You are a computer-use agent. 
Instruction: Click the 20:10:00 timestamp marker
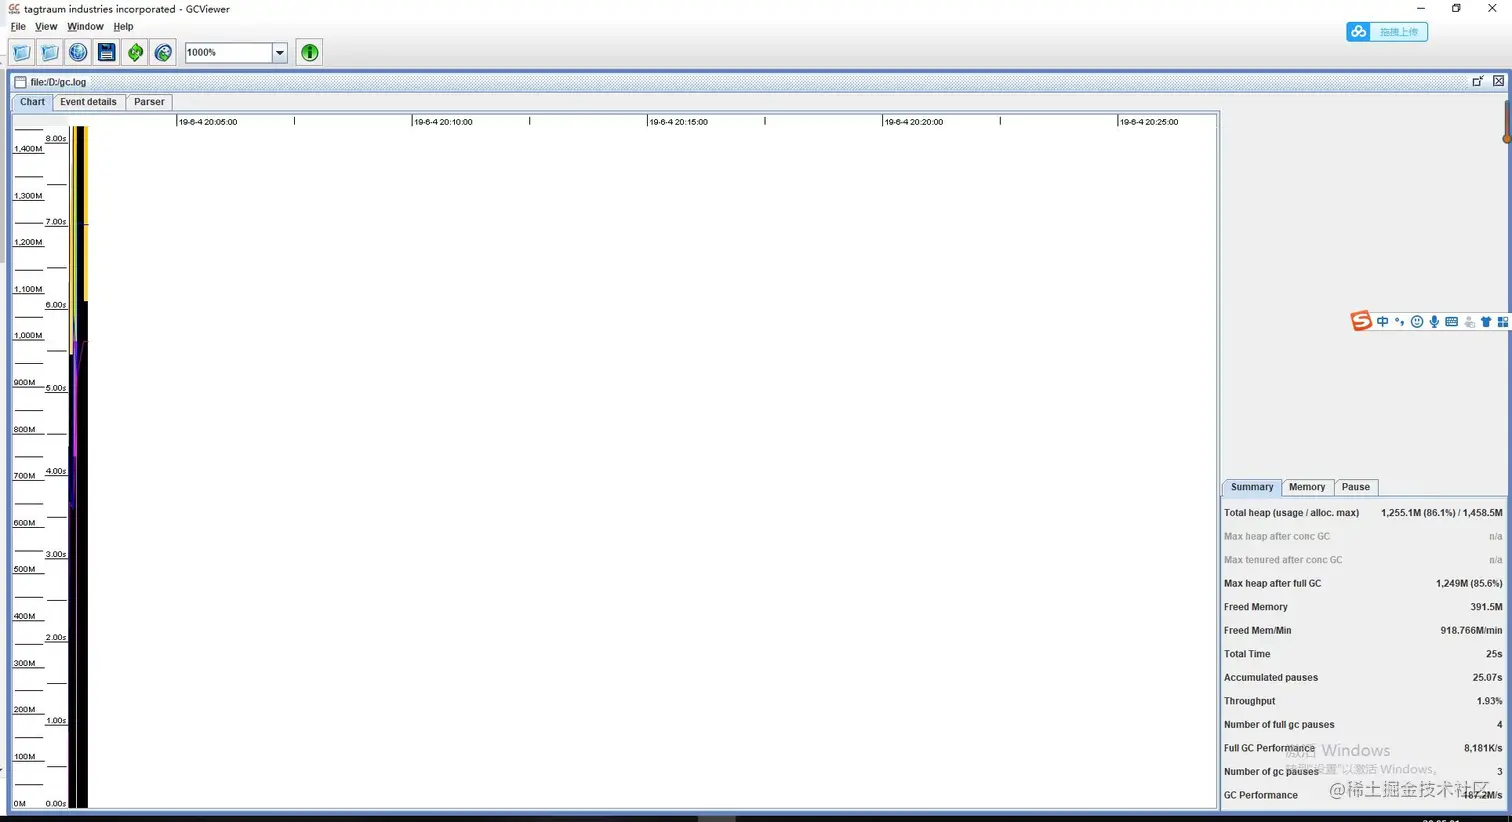(x=443, y=122)
